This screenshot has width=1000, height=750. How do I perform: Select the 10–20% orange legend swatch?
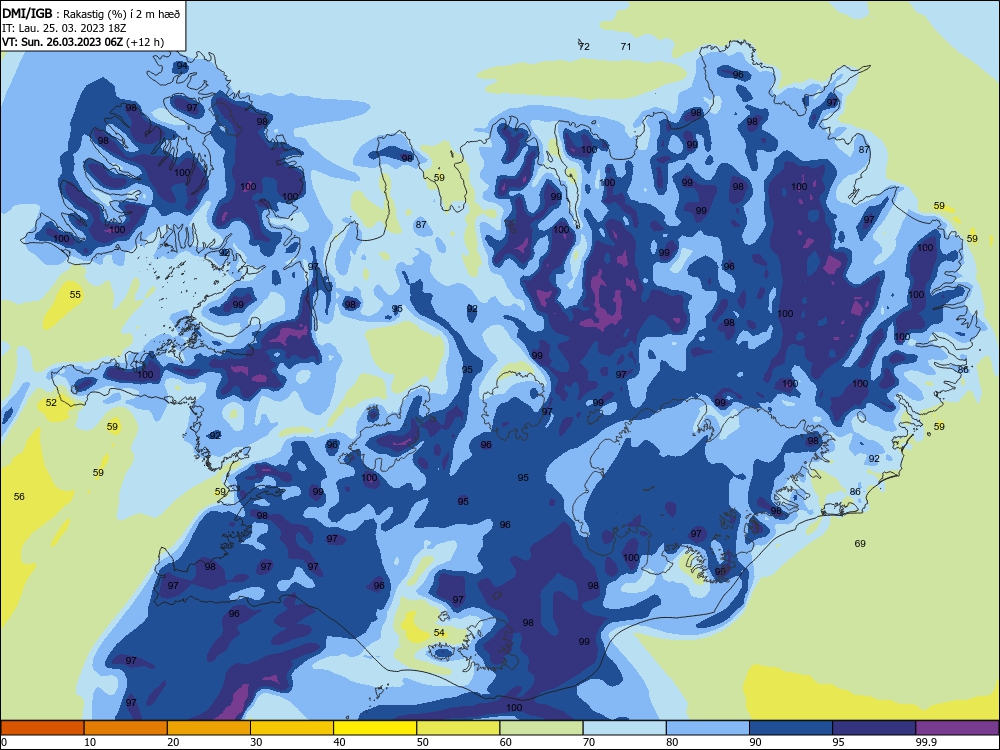[x=126, y=728]
